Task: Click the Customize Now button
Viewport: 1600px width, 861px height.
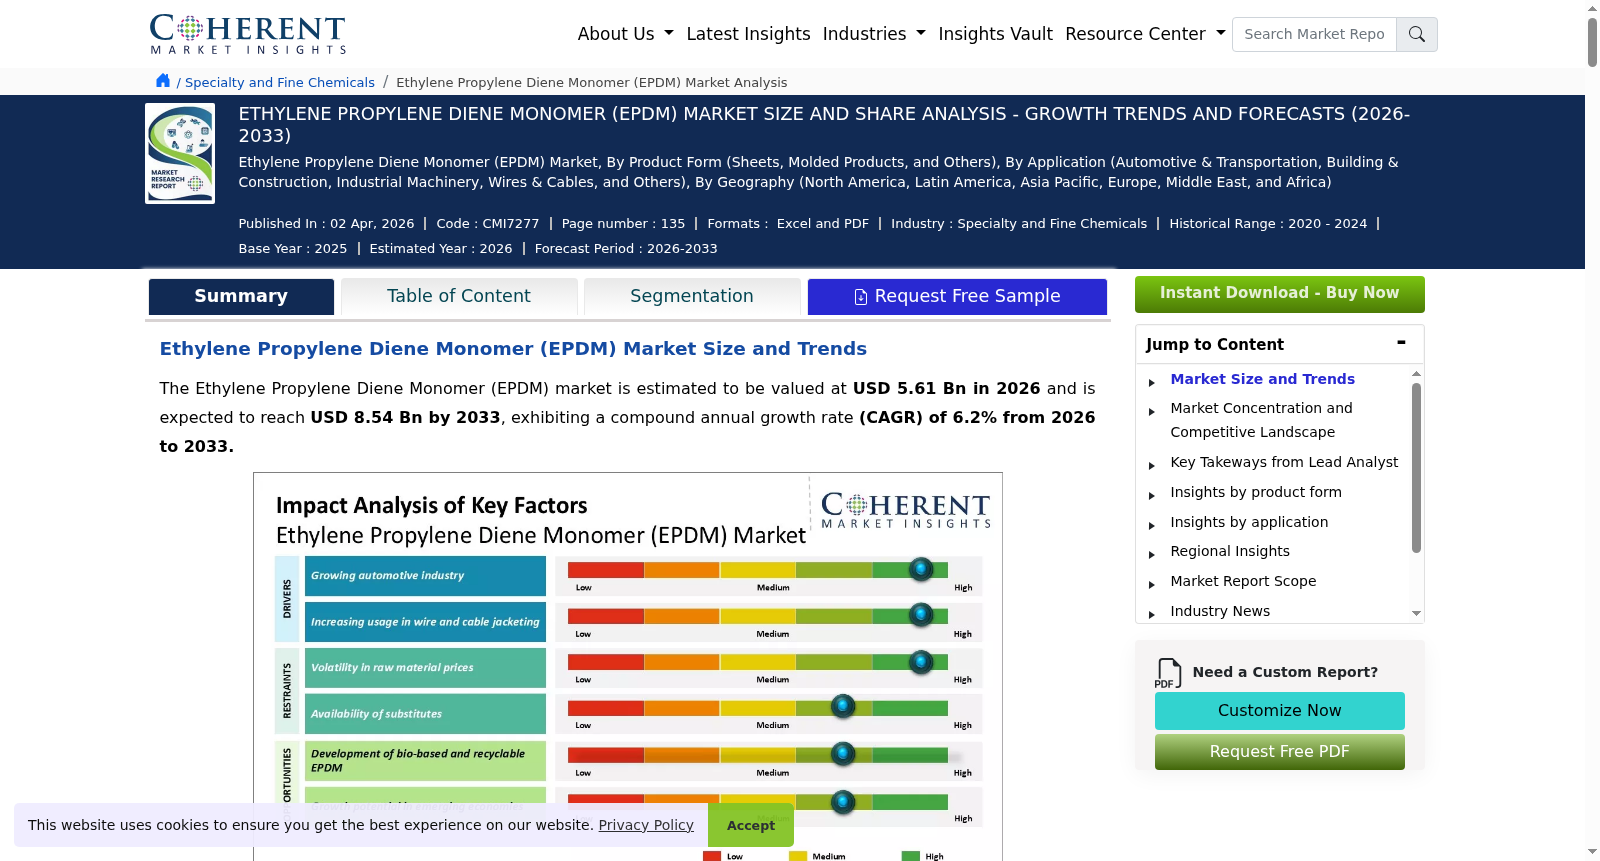Action: tap(1279, 710)
